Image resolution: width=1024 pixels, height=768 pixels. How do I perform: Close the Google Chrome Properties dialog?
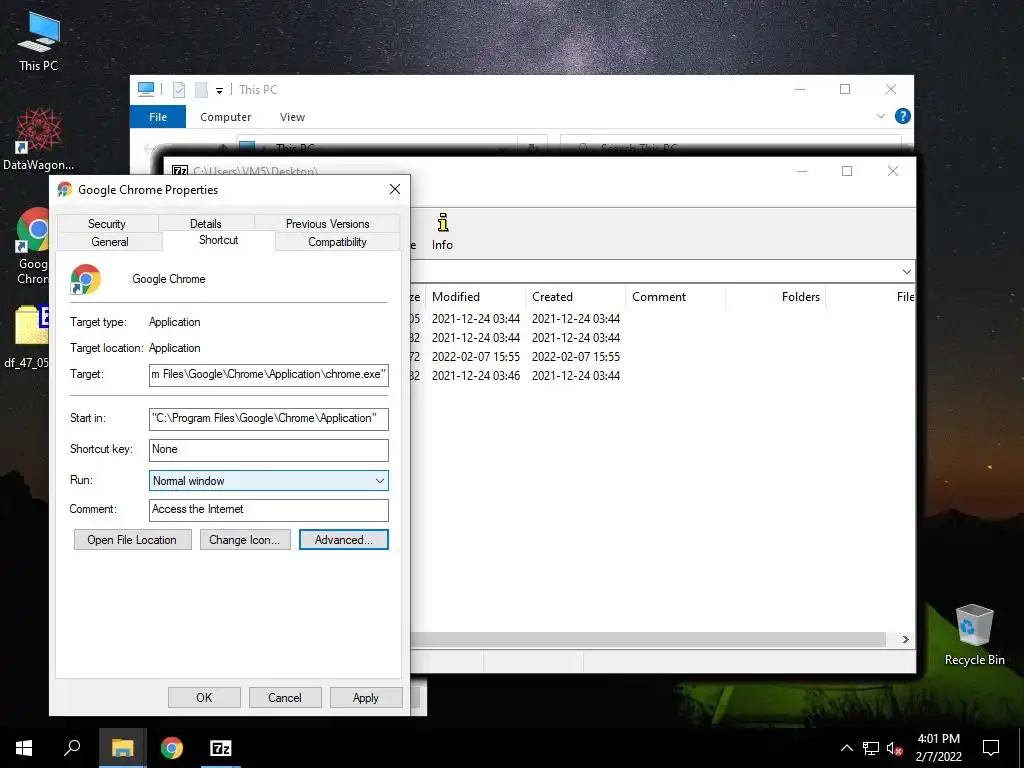tap(394, 189)
